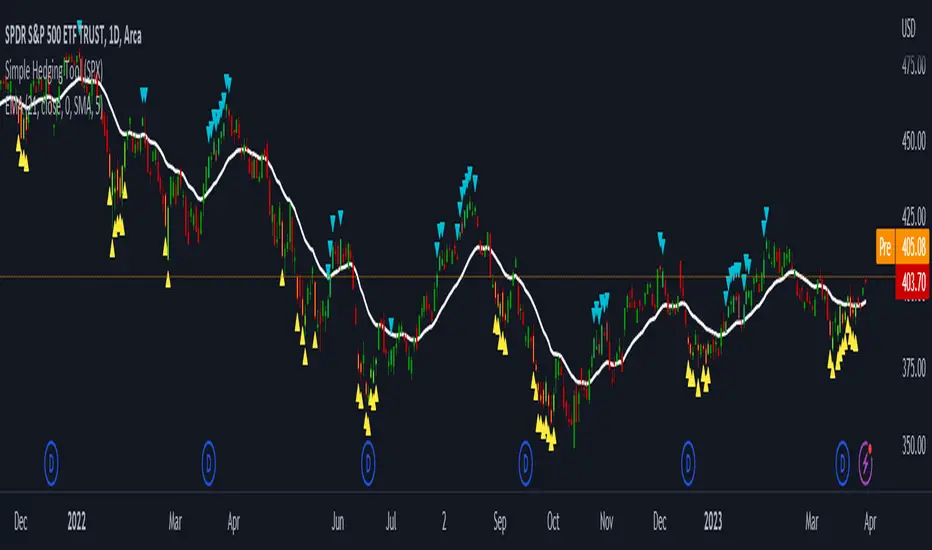Select the EMA (21, close, 0, SMA, 5) legend
The image size is (932, 550).
53,106
